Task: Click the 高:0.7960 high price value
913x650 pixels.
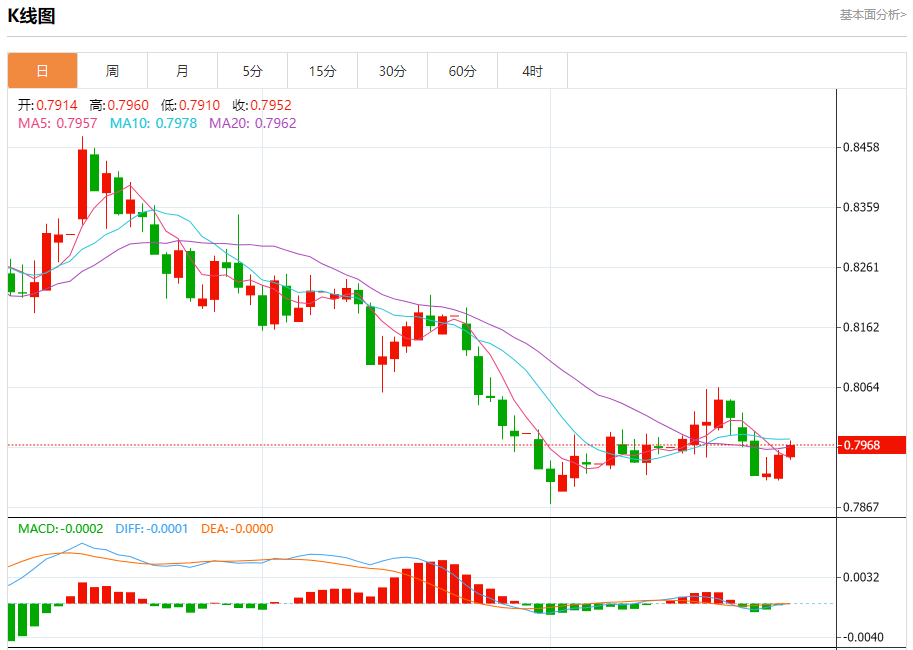Action: tap(119, 105)
